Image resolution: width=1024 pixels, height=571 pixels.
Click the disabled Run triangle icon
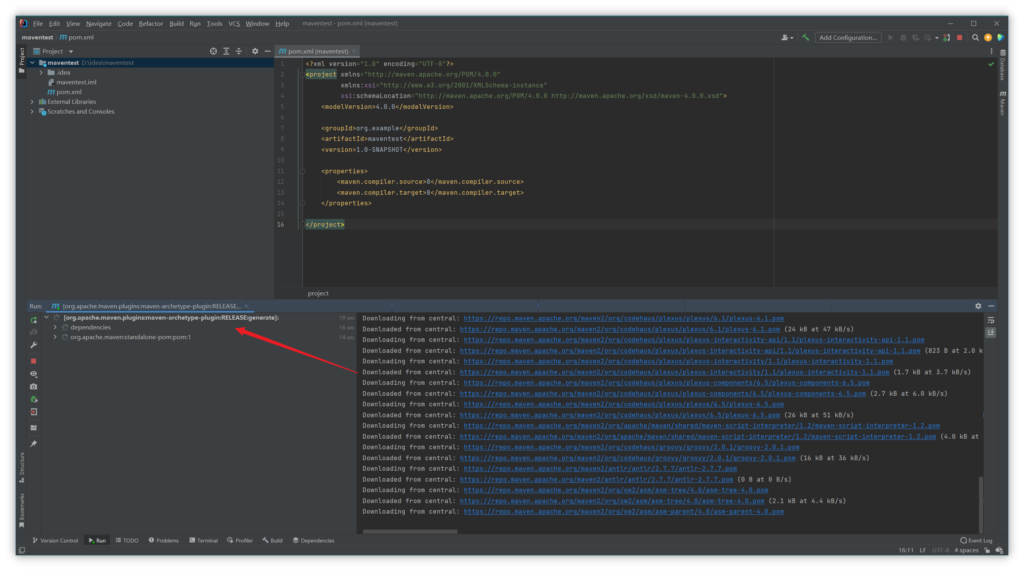(x=890, y=38)
